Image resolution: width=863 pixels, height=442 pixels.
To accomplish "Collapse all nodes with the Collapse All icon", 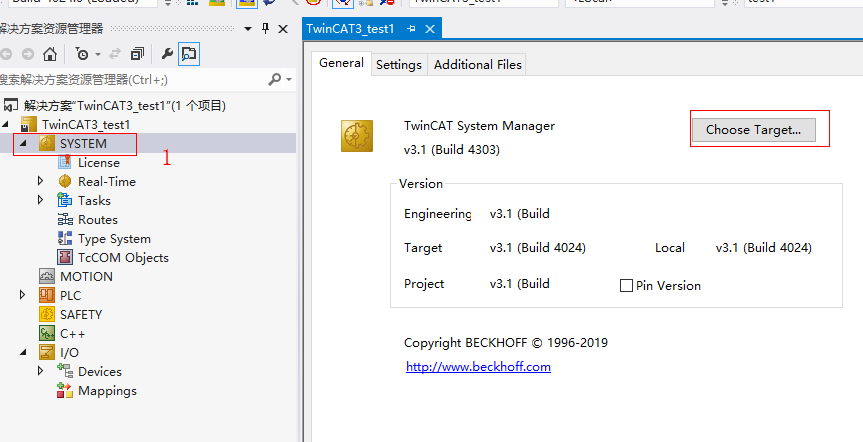I will (x=137, y=54).
